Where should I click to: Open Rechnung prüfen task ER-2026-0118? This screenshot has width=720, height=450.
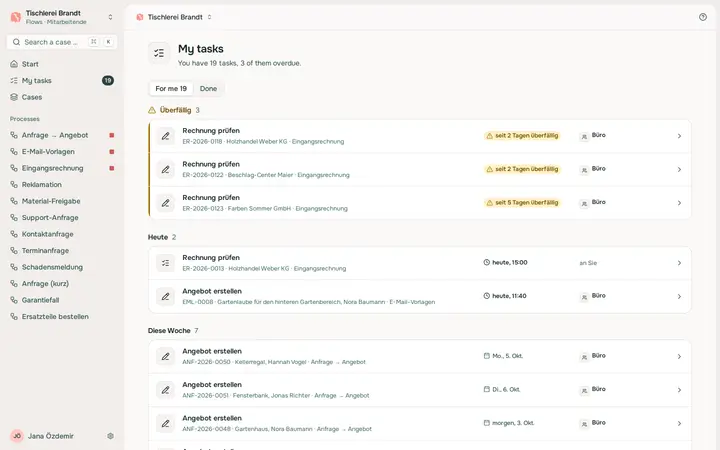coord(420,136)
